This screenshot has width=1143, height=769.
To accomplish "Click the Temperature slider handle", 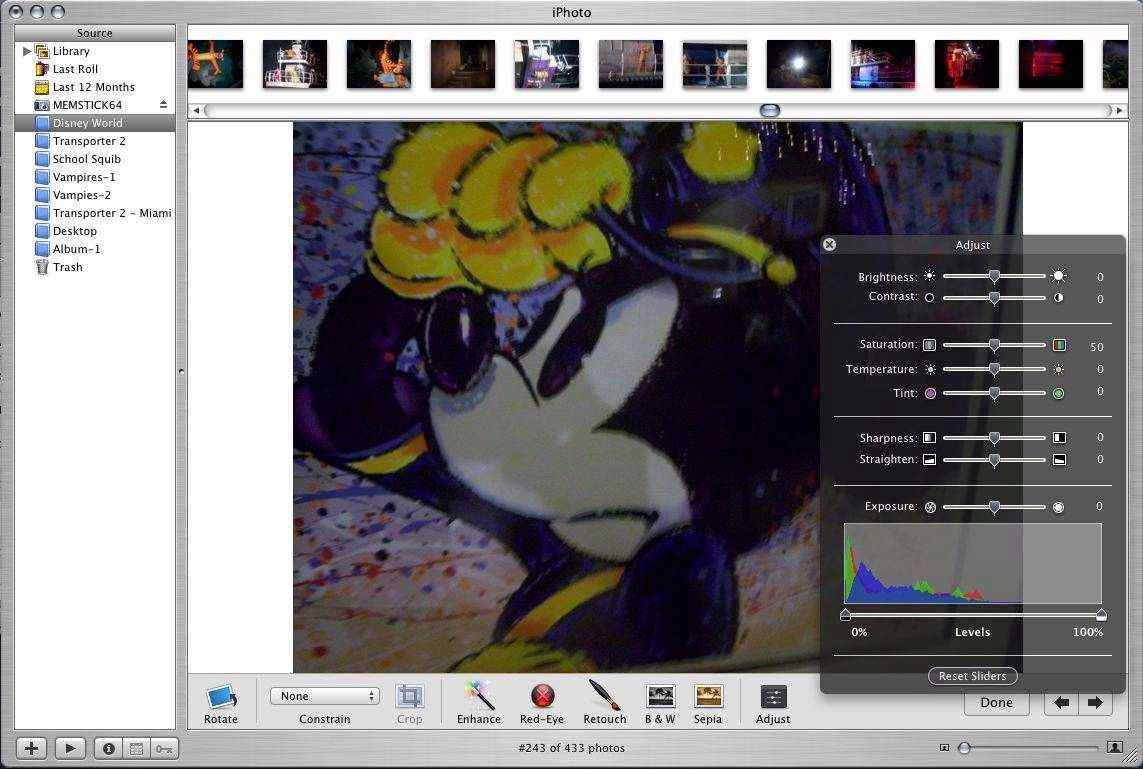I will click(x=994, y=370).
